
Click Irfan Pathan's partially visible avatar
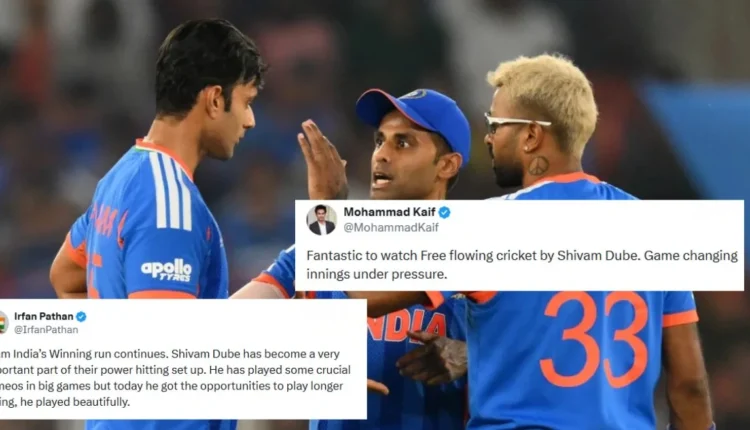[x=4, y=322]
